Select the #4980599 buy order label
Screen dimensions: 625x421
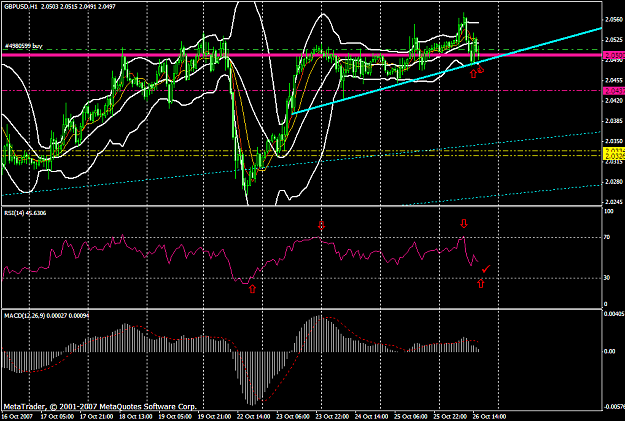[23, 46]
